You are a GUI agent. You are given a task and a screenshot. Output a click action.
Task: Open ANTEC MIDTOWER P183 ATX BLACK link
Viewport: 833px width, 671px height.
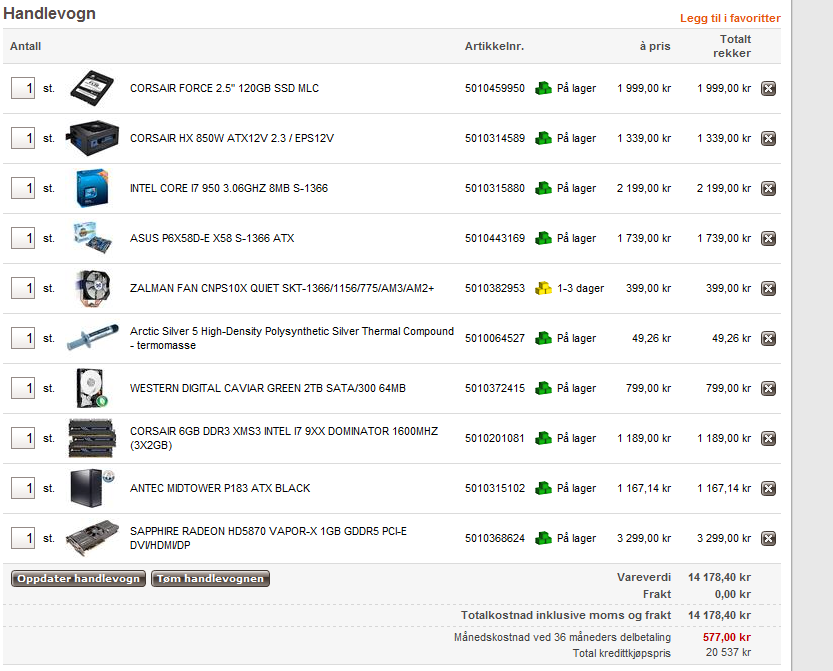220,488
